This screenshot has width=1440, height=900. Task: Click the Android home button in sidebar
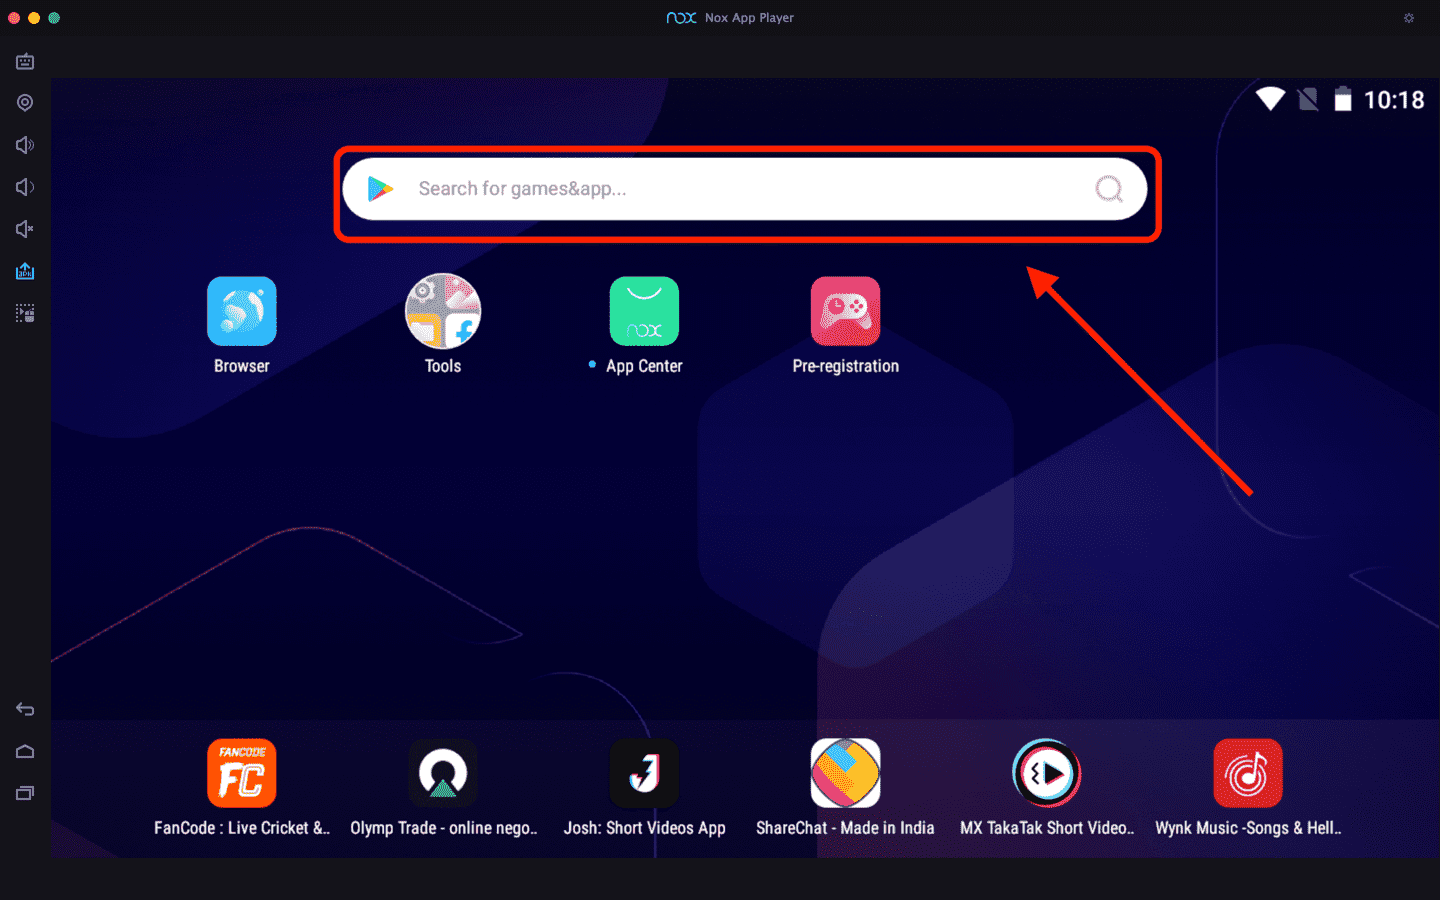coord(25,751)
